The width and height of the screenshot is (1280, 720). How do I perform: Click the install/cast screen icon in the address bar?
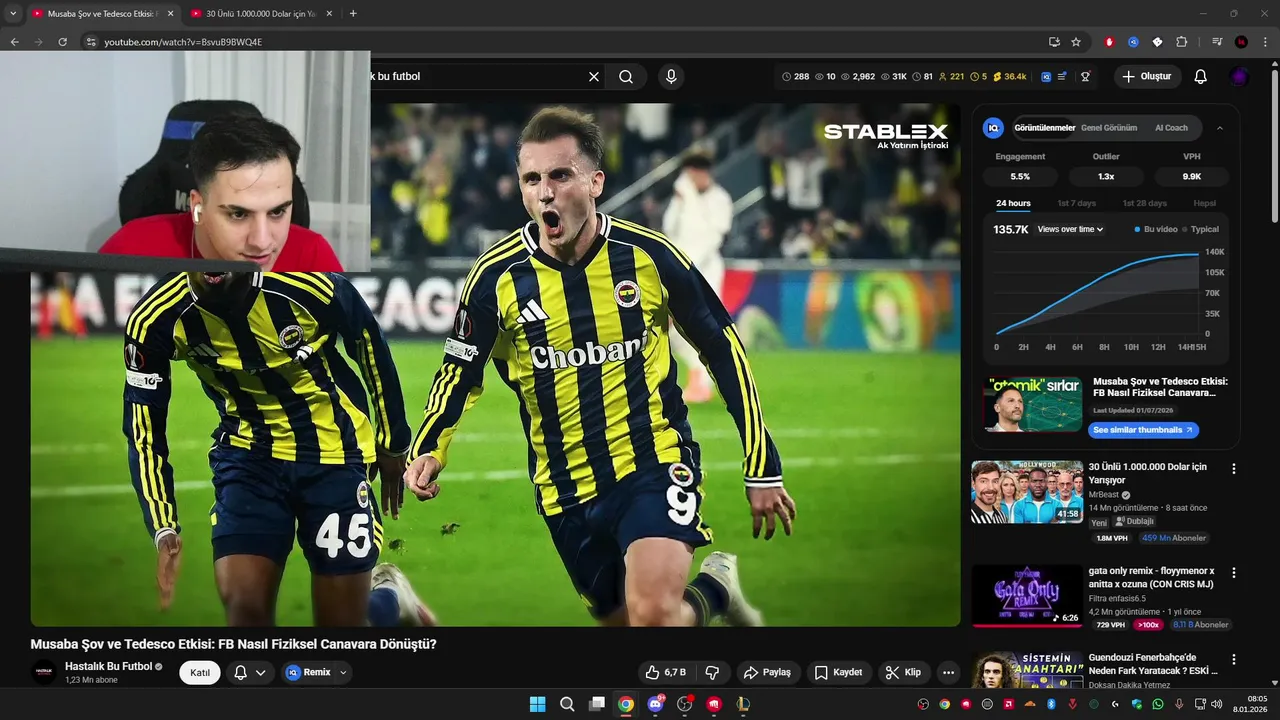point(1054,42)
